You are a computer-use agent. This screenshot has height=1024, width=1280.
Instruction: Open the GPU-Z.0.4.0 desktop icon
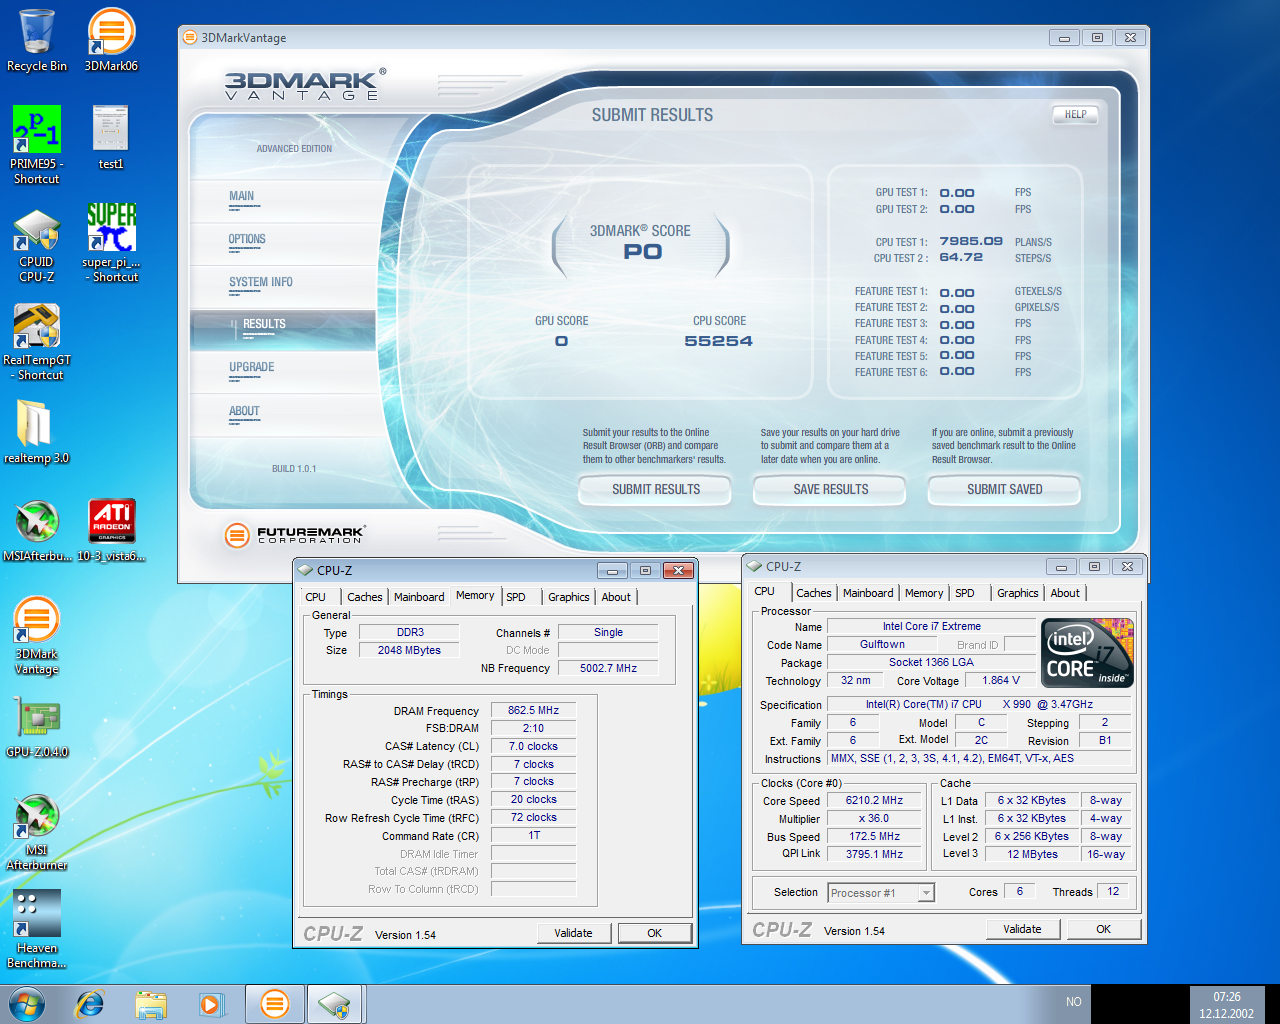click(x=37, y=728)
